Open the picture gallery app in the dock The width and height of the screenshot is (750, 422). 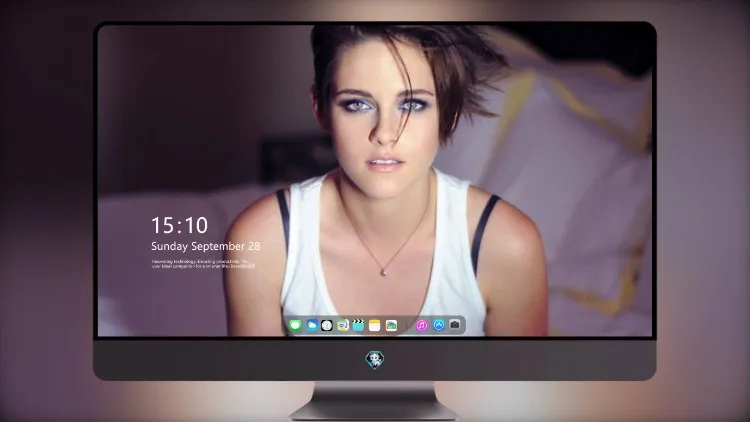click(x=391, y=325)
